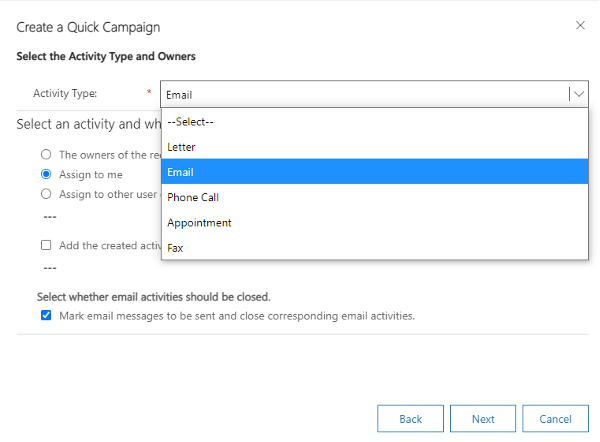Click the Create a Quick Campaign title
Screen dimensions: 600x442
pos(88,27)
